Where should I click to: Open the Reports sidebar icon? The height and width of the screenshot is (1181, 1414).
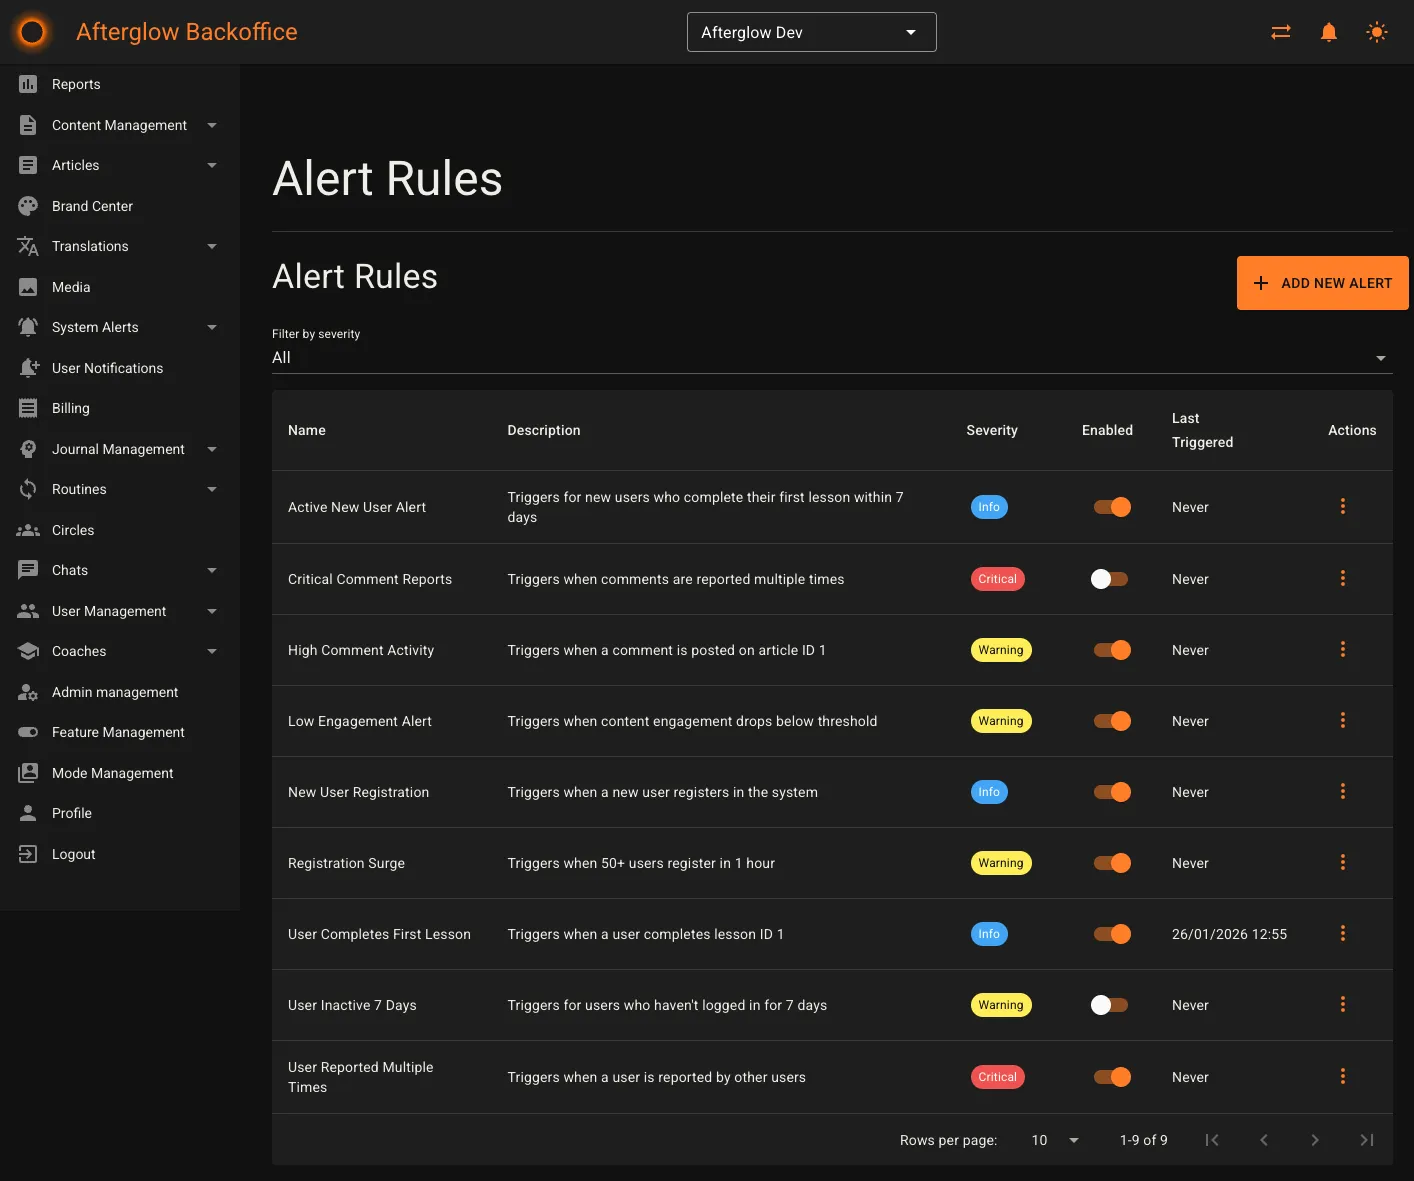click(28, 84)
